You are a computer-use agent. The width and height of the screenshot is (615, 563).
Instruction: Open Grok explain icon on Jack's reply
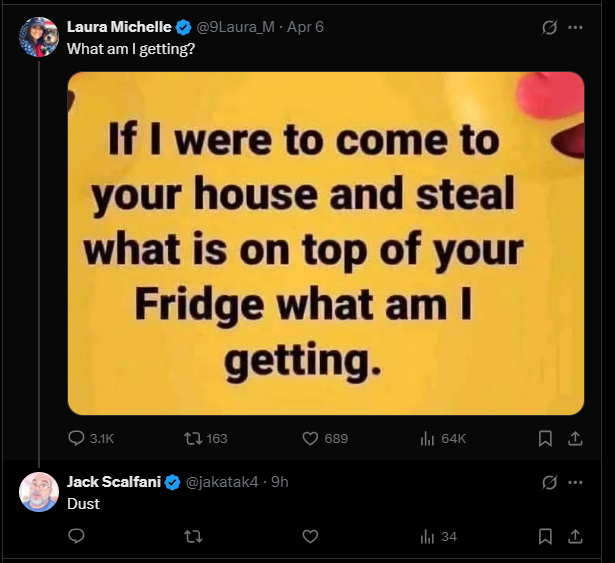click(x=549, y=483)
